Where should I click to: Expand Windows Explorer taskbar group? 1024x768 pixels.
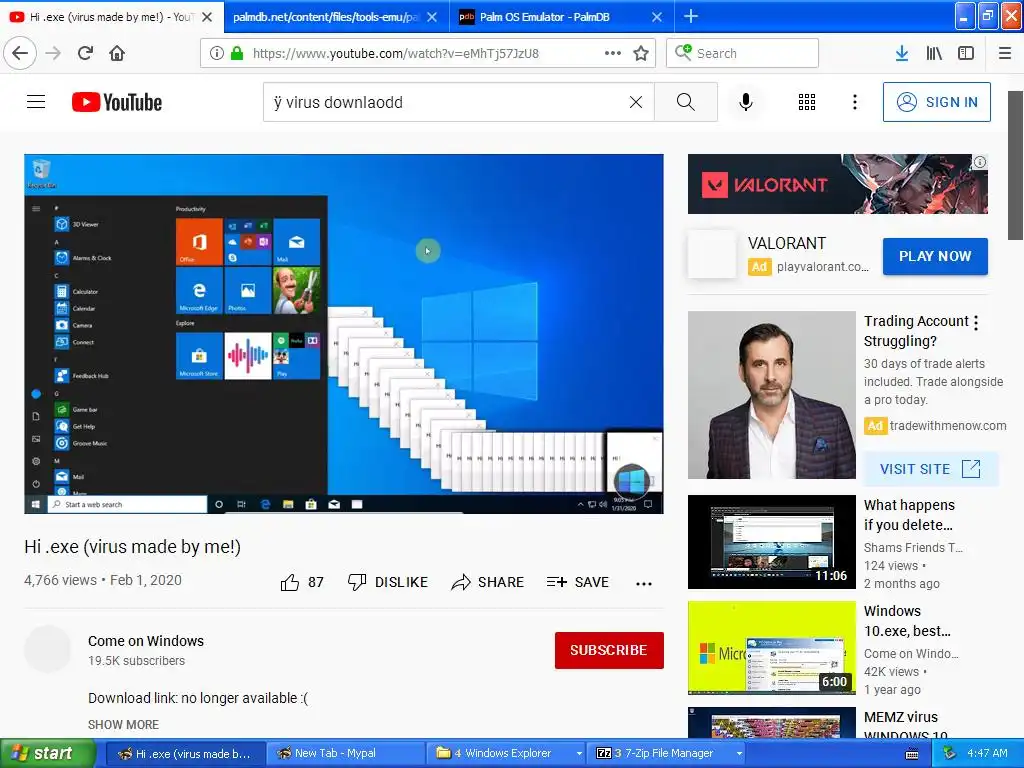579,753
